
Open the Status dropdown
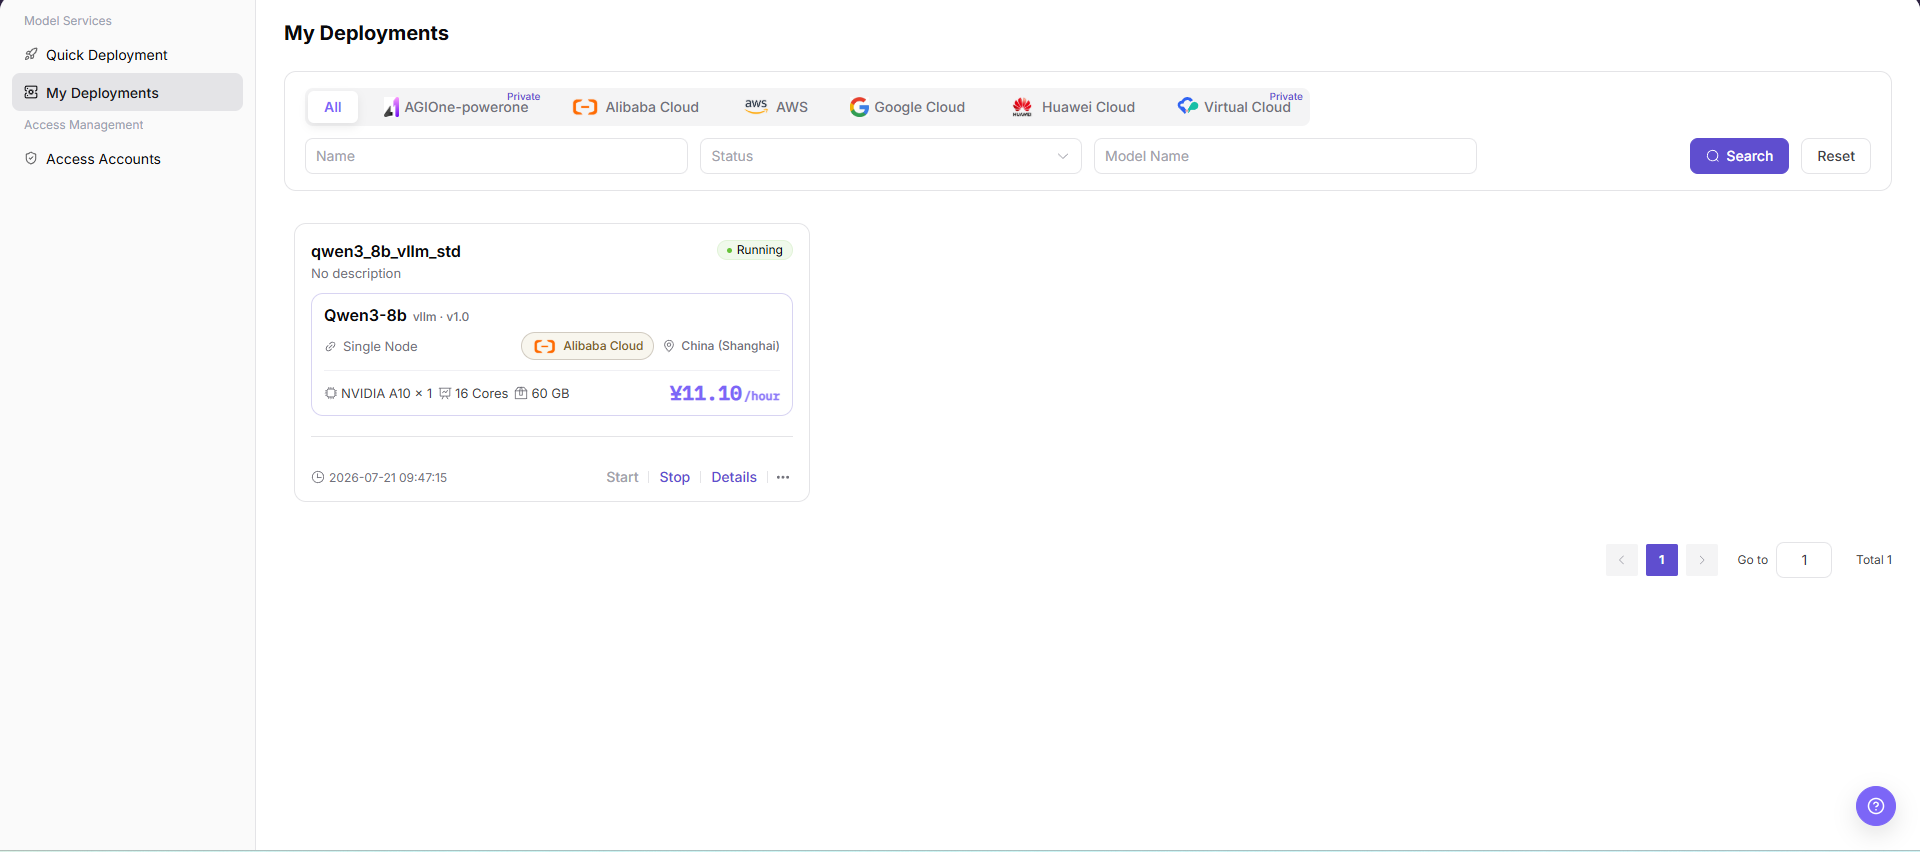point(890,156)
